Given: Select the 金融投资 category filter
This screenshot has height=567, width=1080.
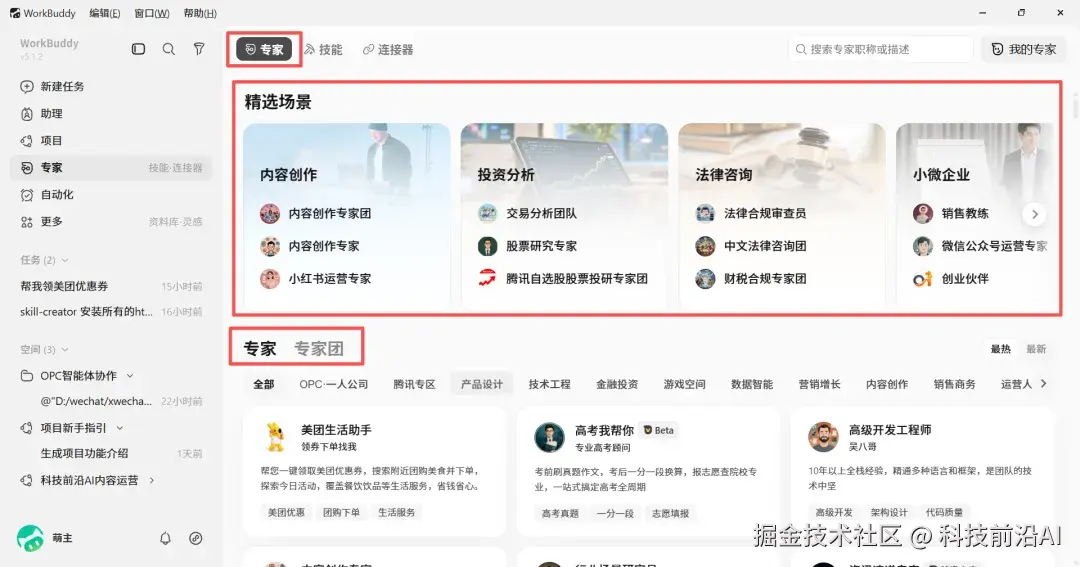Looking at the screenshot, I should tap(616, 384).
